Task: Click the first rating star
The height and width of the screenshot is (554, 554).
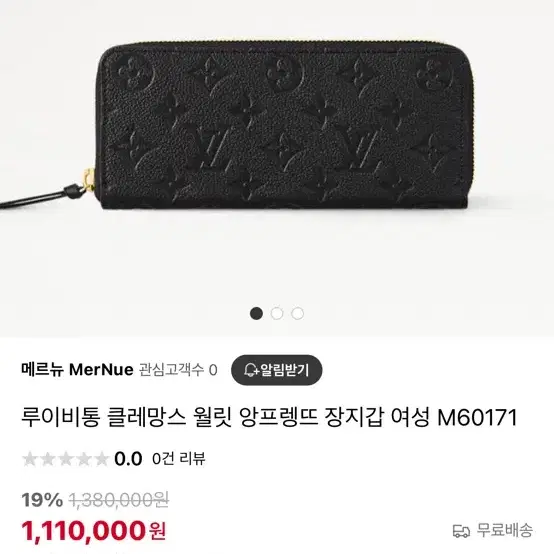Action: tap(30, 459)
